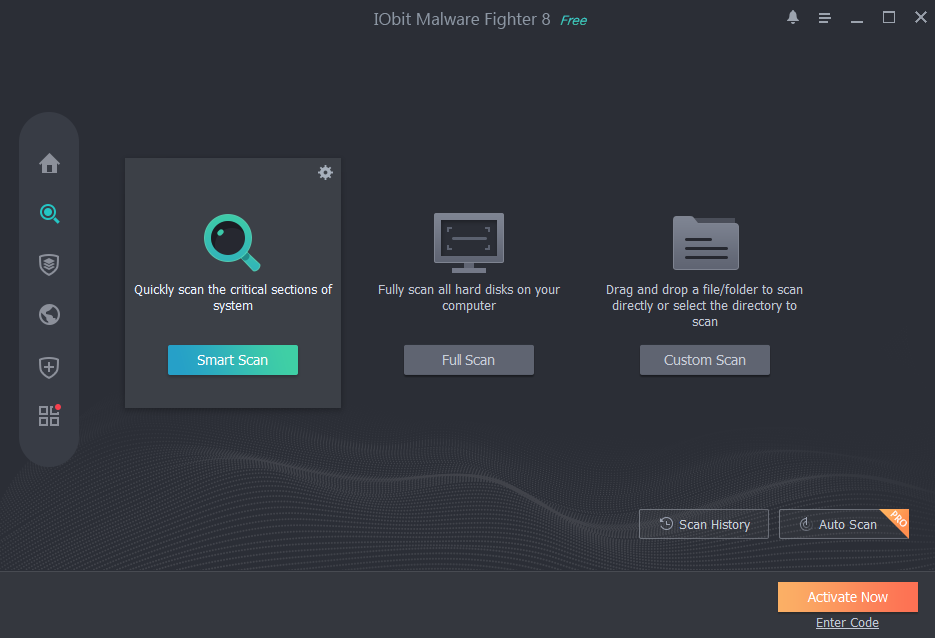Launch a Custom Scan

[x=705, y=360]
